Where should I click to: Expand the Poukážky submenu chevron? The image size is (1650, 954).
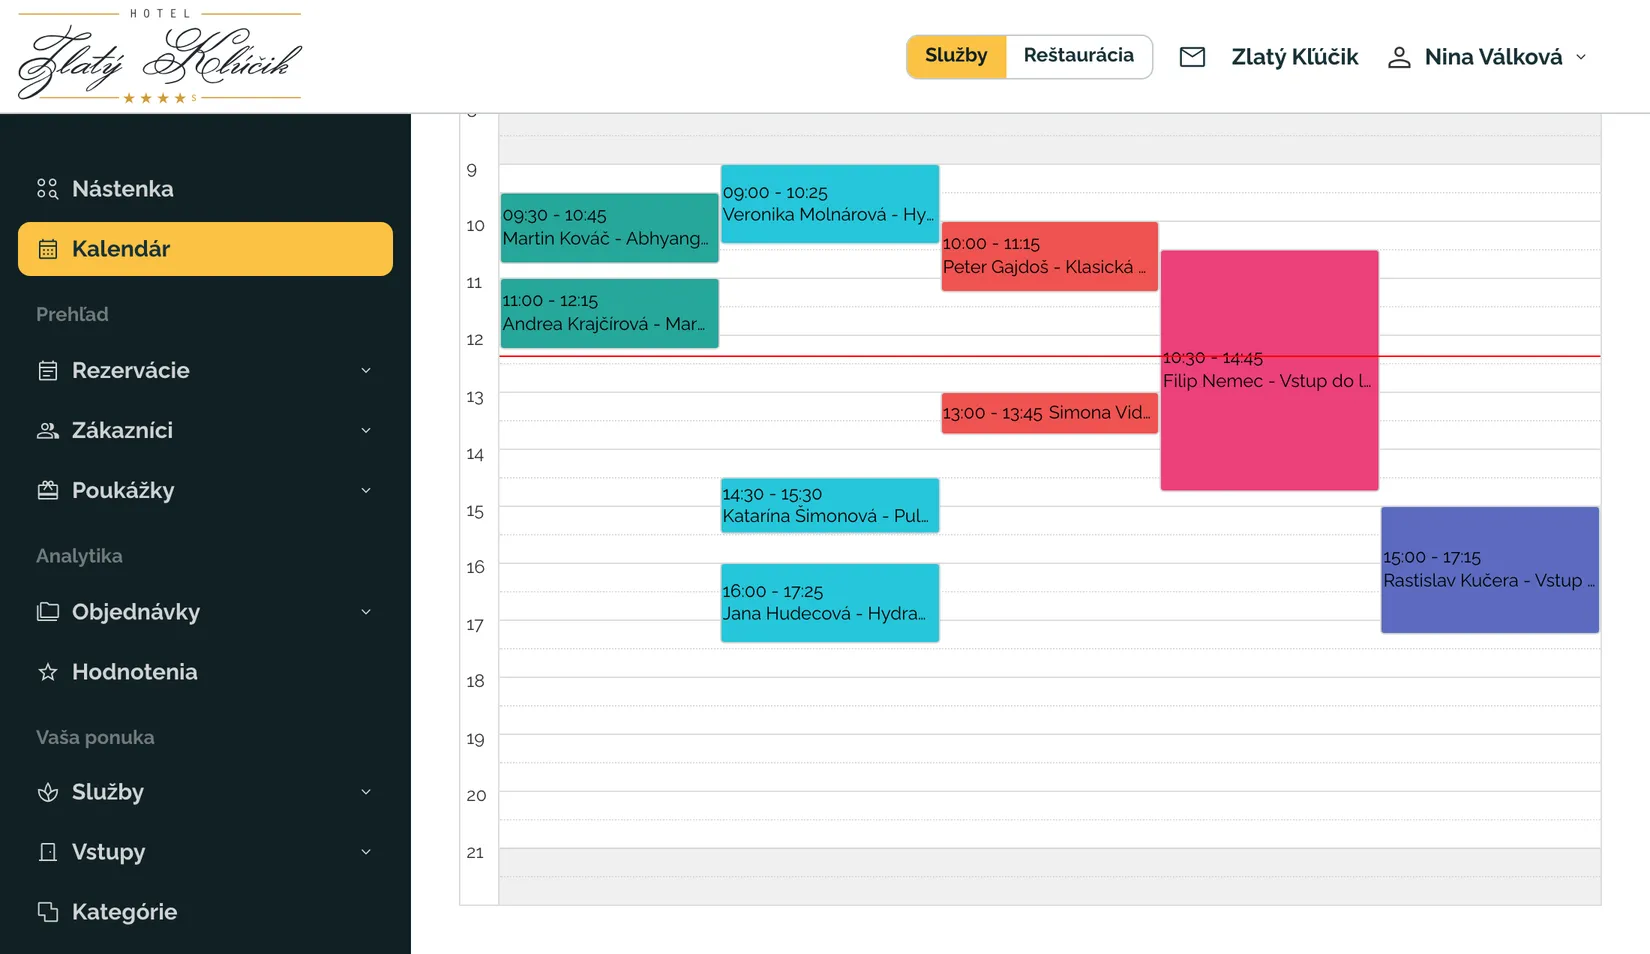[x=366, y=491]
